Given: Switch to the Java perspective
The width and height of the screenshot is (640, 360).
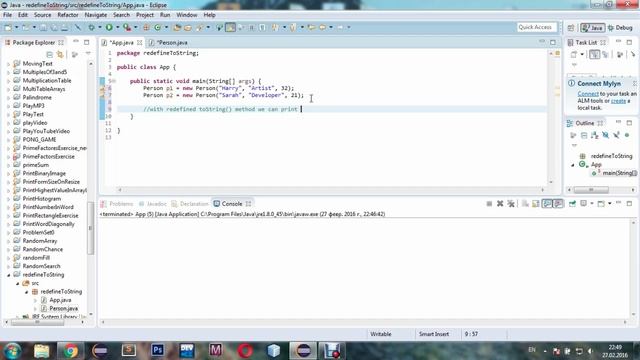Looking at the screenshot, I should coord(593,27).
